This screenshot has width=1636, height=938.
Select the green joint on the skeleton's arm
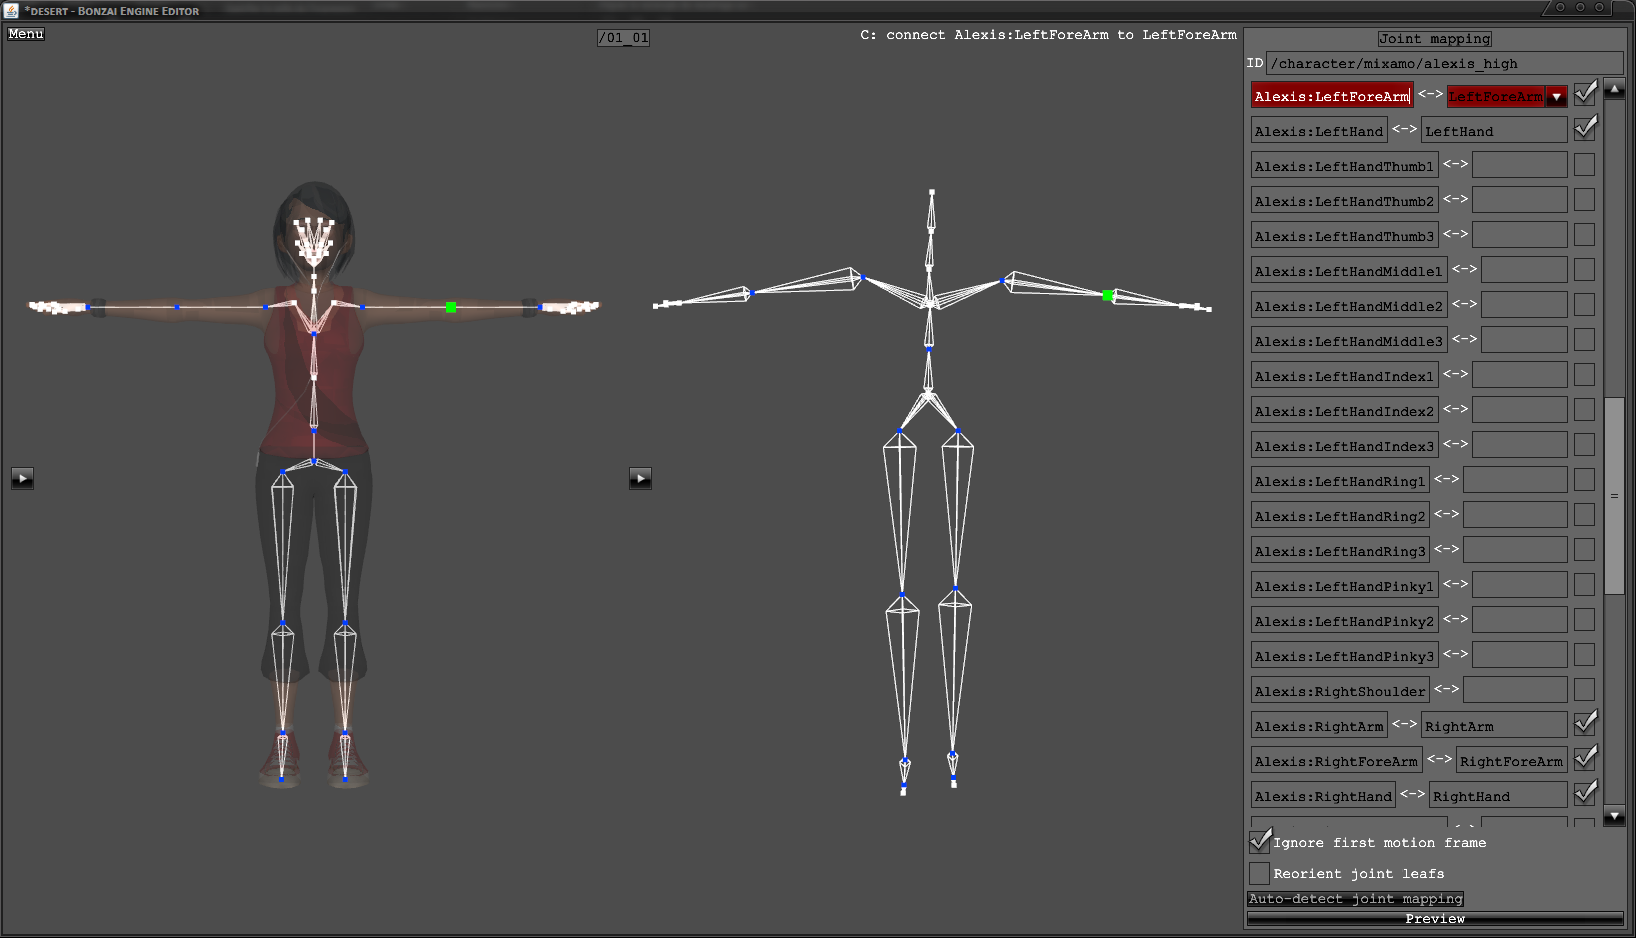pos(1108,295)
